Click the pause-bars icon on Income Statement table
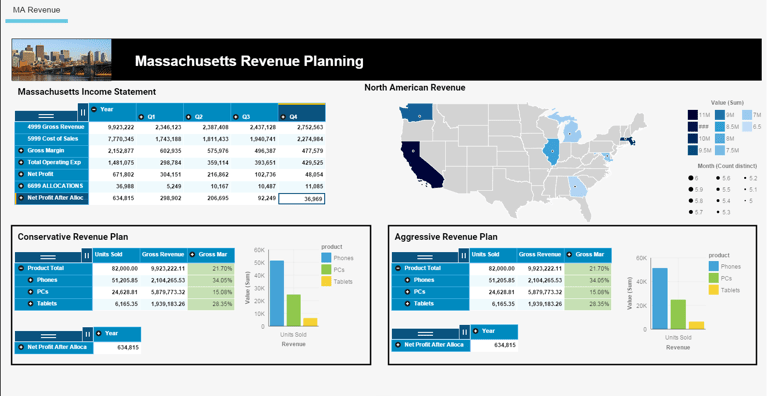This screenshot has height=396, width=770. [82, 112]
